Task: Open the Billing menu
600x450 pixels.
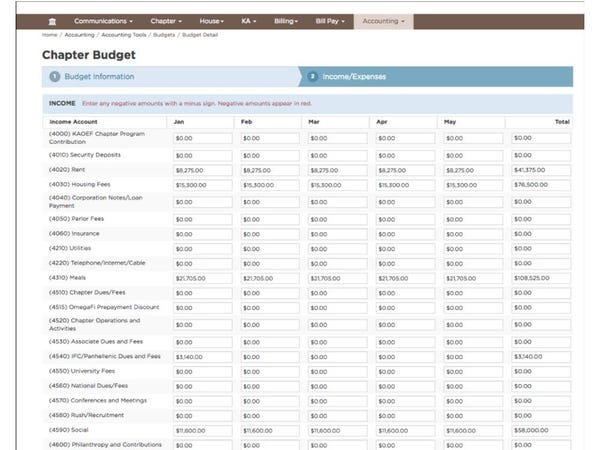Action: point(286,21)
